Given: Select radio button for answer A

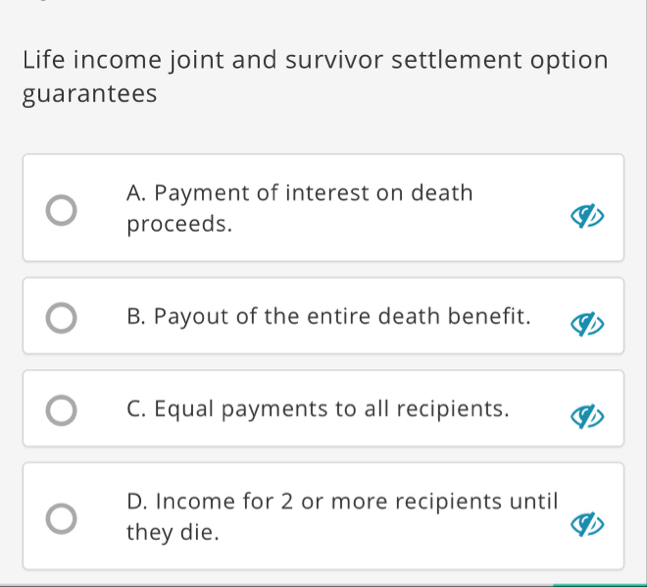Looking at the screenshot, I should click(x=61, y=210).
